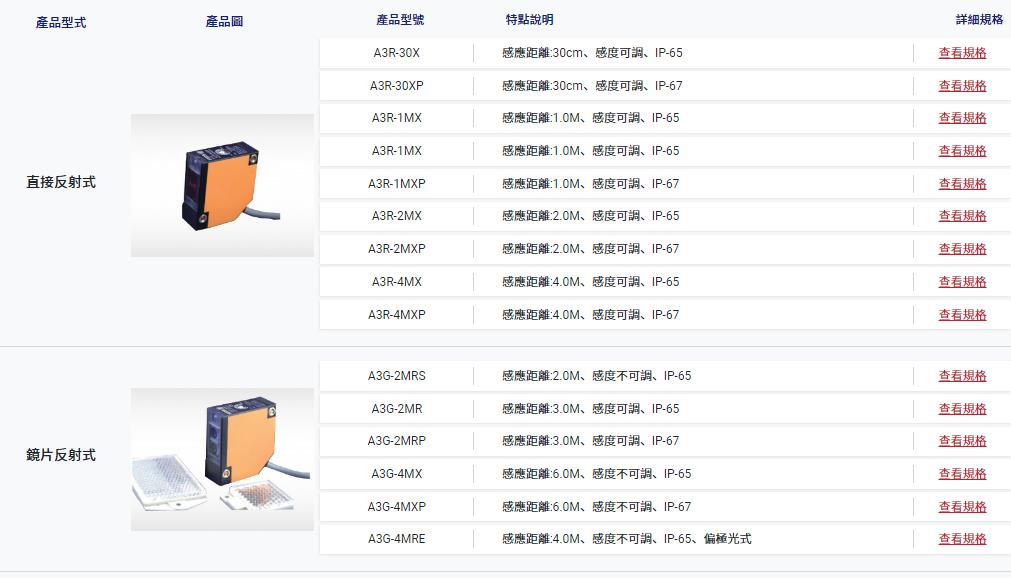
Task: View specs link for A3G-4MX
Action: [x=962, y=474]
